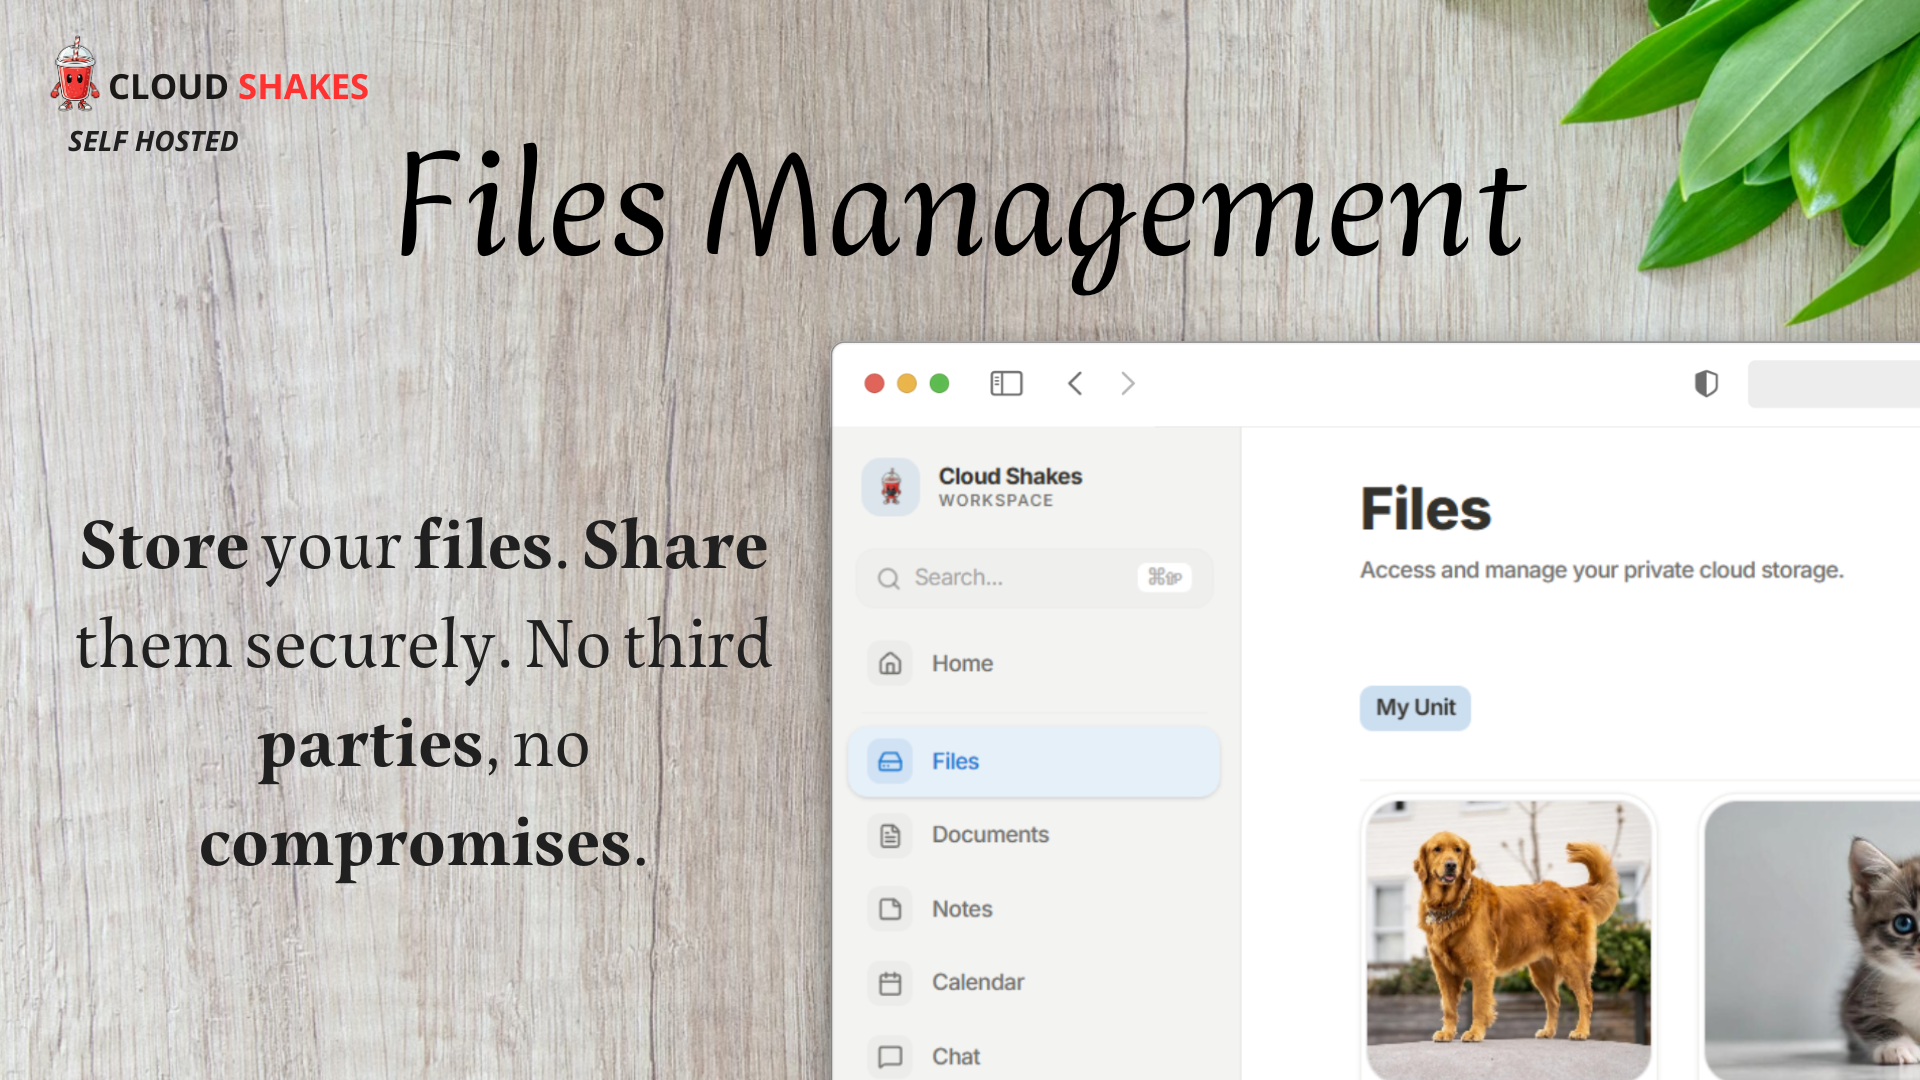Click the Calendar icon in sidebar
This screenshot has height=1080, width=1920.
click(890, 983)
